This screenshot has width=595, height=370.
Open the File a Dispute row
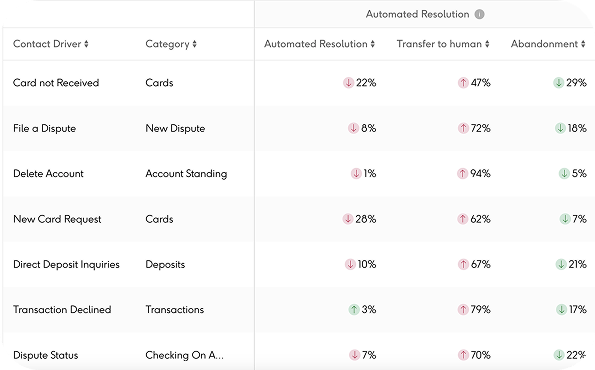point(298,128)
